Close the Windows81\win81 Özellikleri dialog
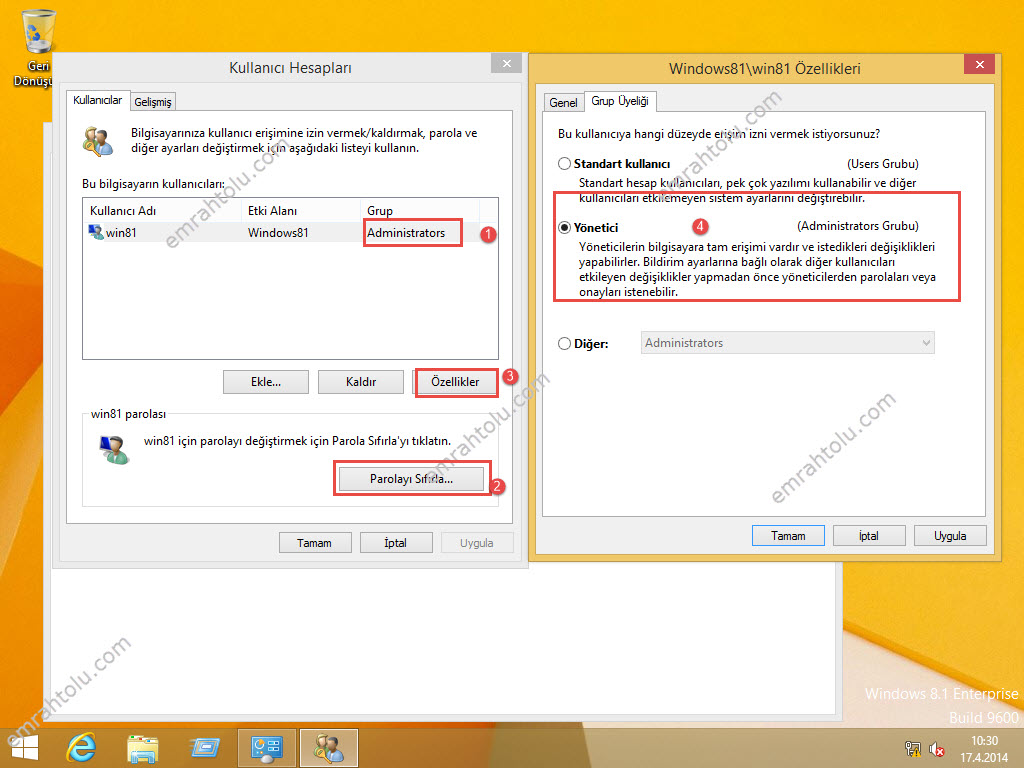1024x768 pixels. point(980,64)
